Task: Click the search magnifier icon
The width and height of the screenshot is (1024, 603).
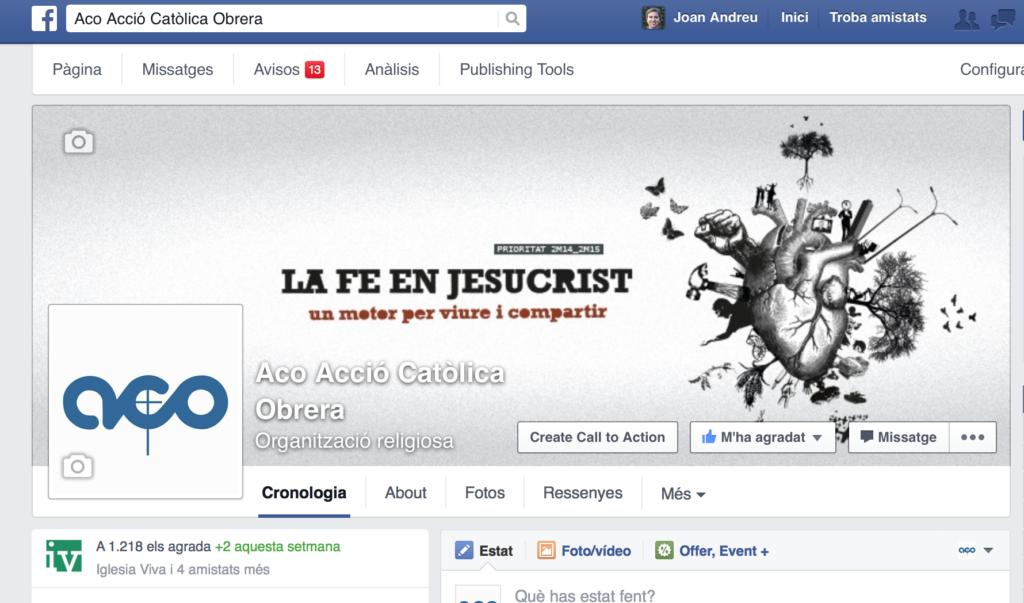Action: [512, 19]
